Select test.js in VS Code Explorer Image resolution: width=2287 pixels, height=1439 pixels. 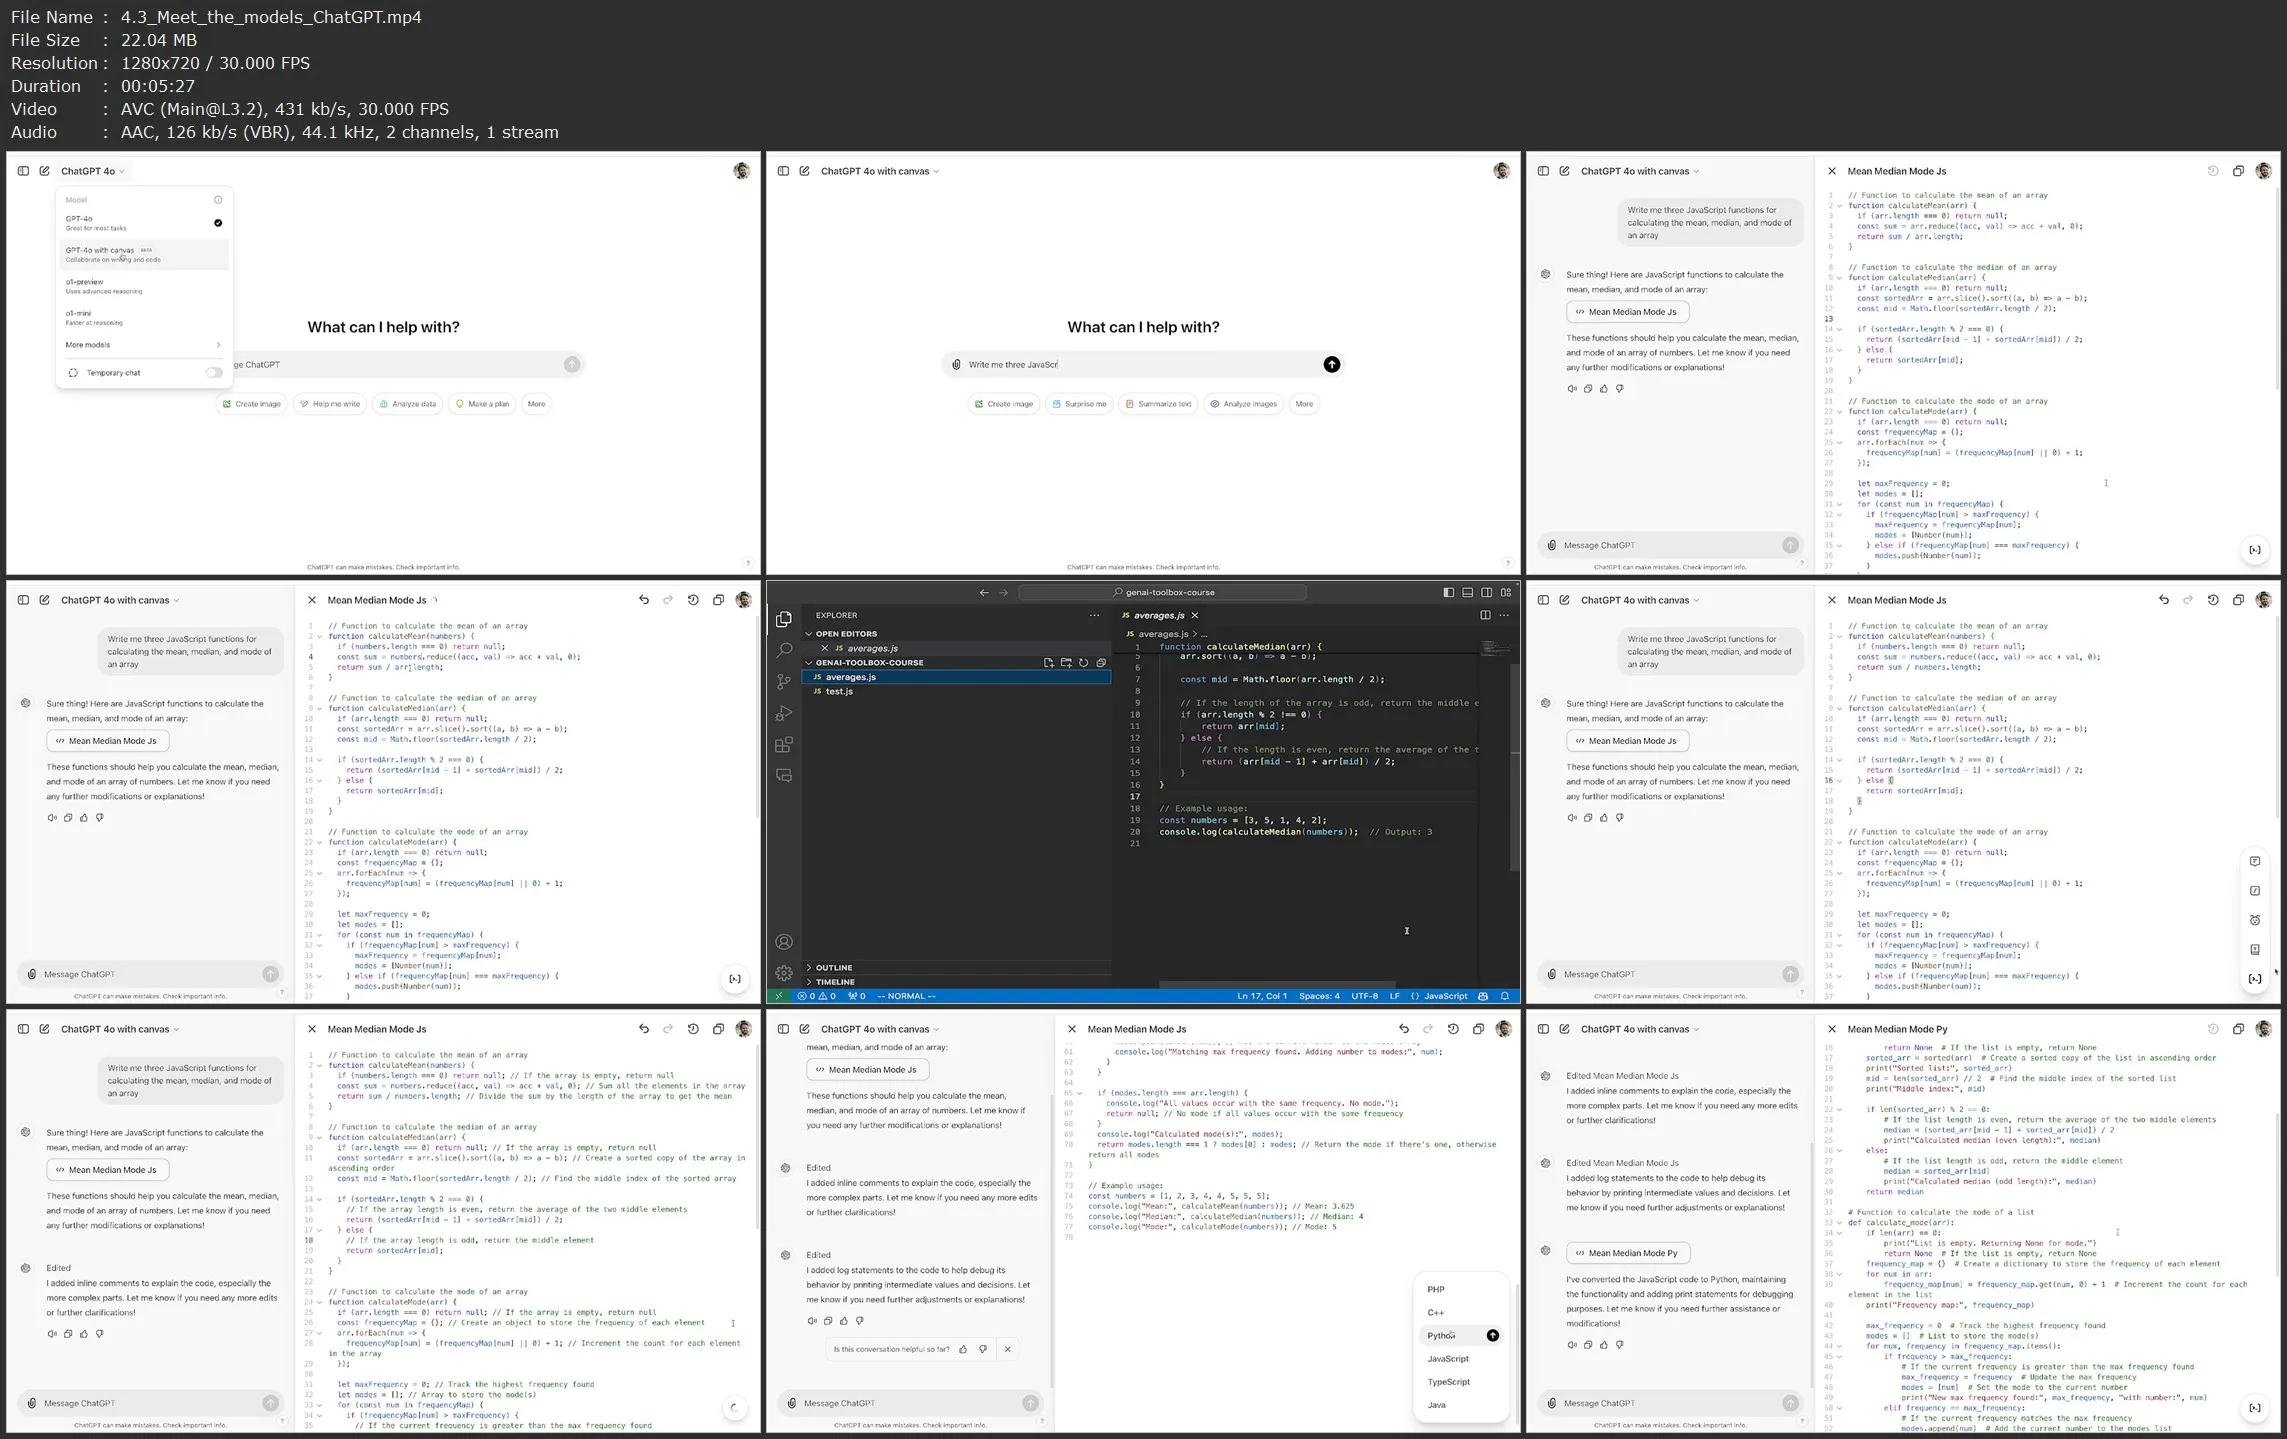pyautogui.click(x=957, y=692)
